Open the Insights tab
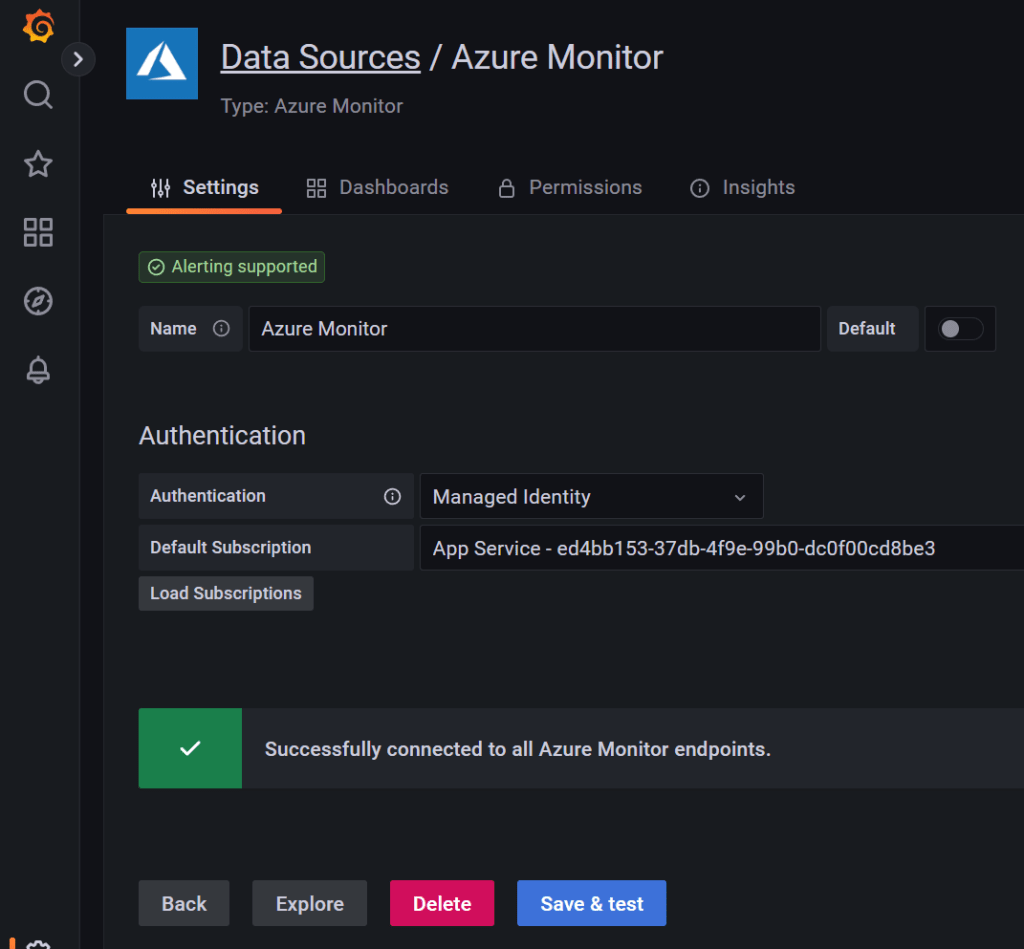Screen dimensions: 1024x949 (x=743, y=188)
